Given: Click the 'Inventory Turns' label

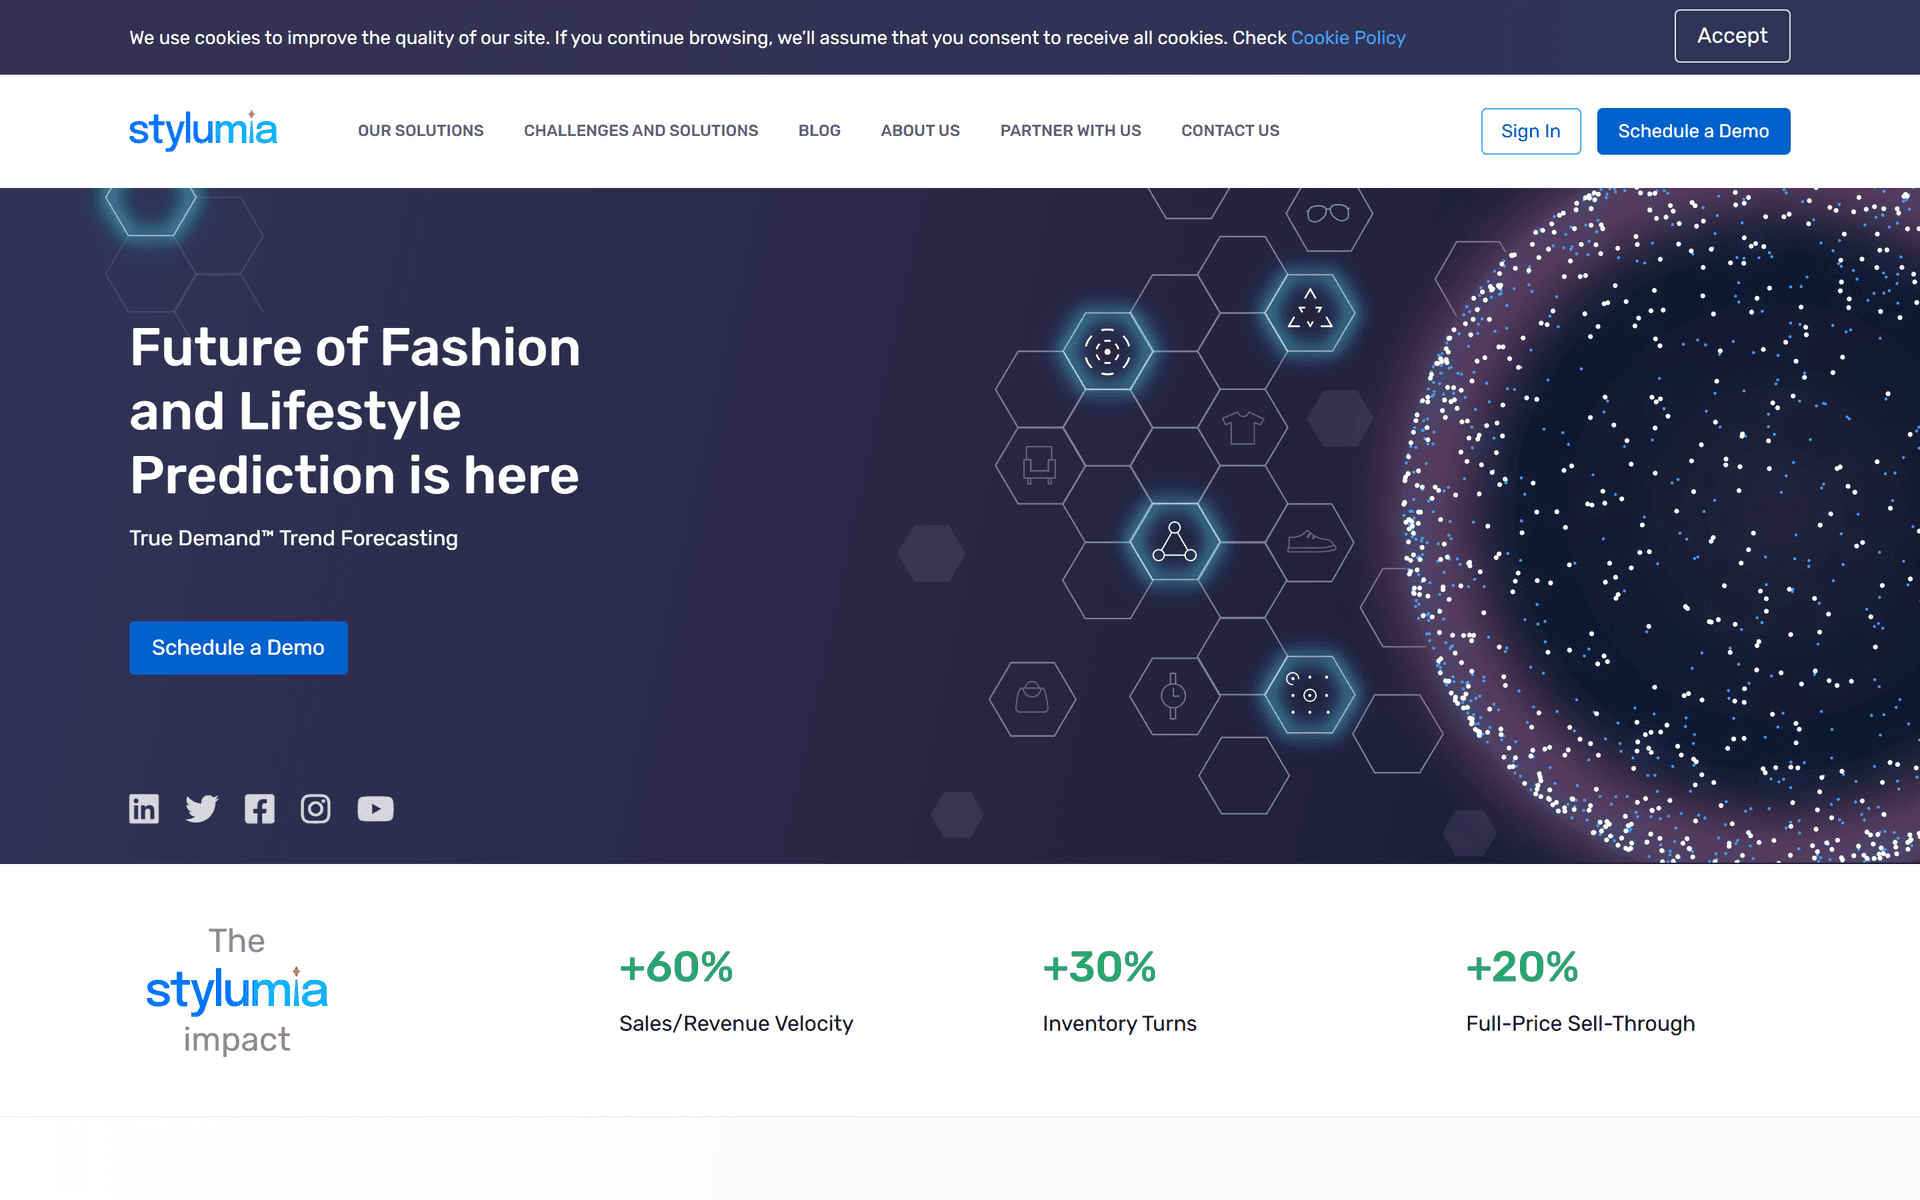Looking at the screenshot, I should coord(1120,1024).
